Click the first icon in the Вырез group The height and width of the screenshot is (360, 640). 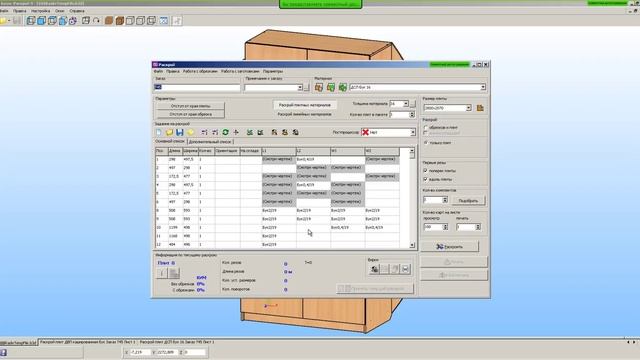click(x=374, y=269)
